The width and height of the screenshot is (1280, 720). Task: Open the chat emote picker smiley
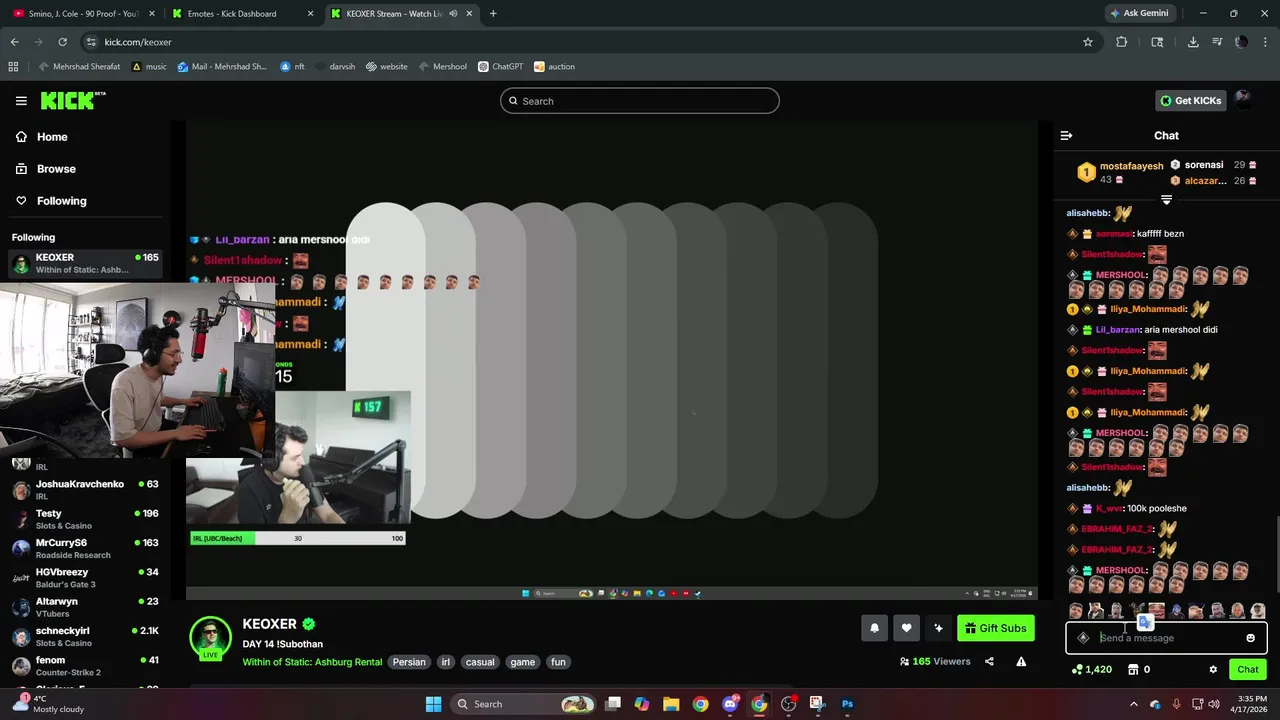pos(1250,638)
